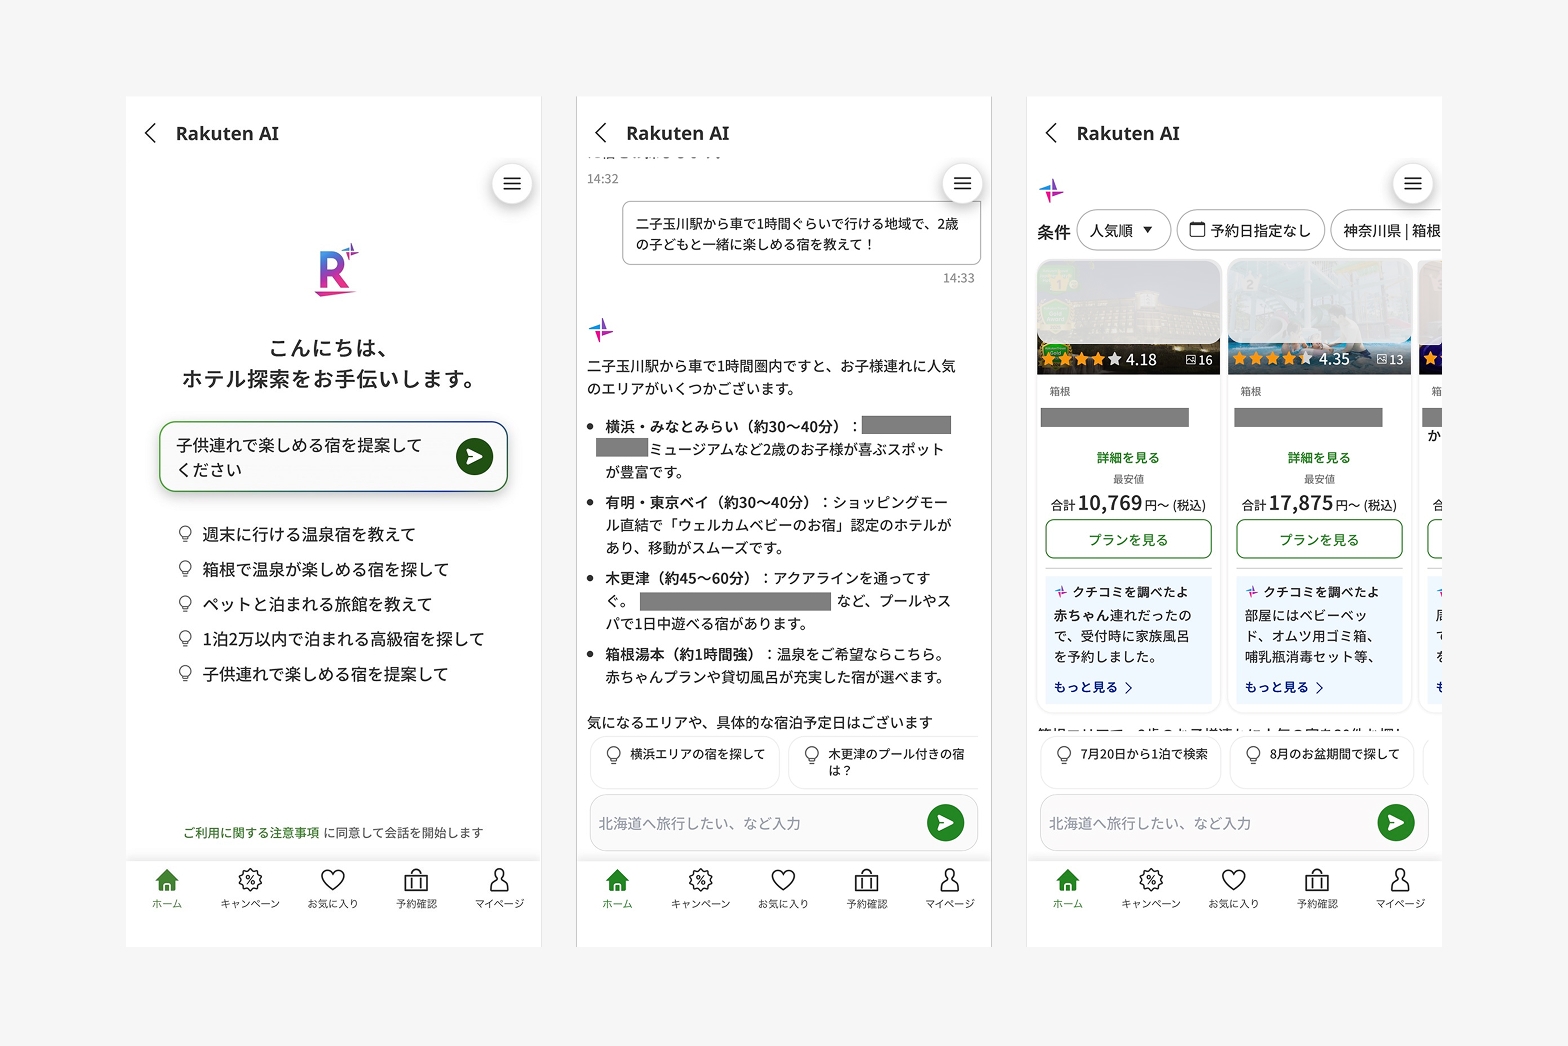Tap the ホーム icon on the hotel results screen
The image size is (1568, 1046).
click(1068, 880)
